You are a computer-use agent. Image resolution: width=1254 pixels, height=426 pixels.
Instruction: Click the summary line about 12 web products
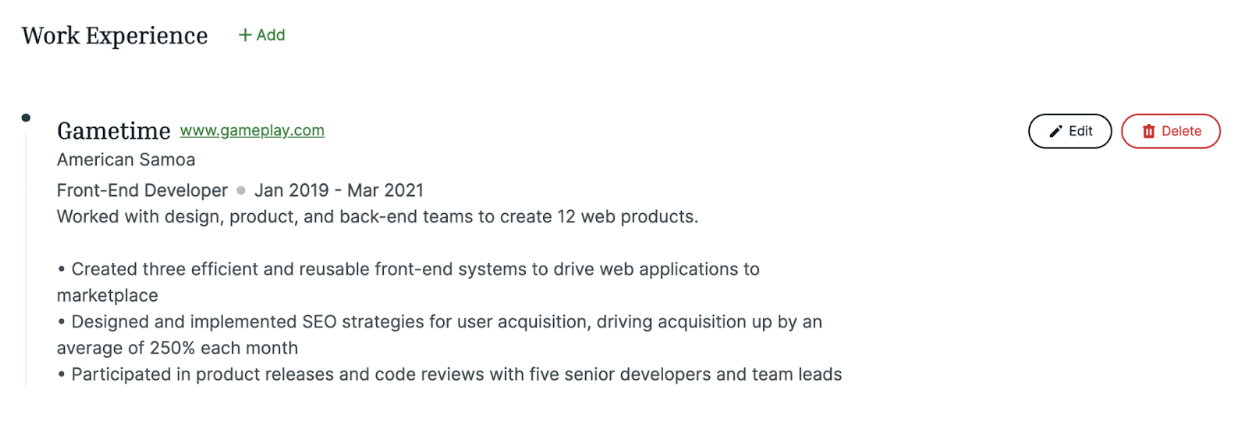click(x=378, y=217)
